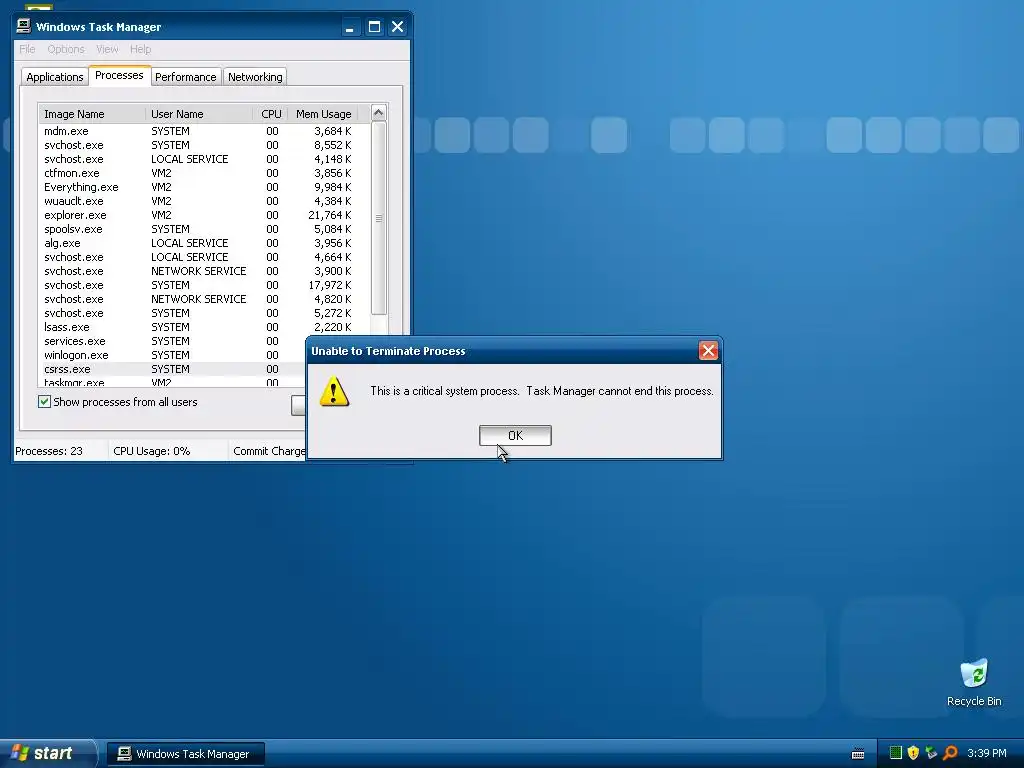Click the Commit Charge status bar entry

pos(269,451)
